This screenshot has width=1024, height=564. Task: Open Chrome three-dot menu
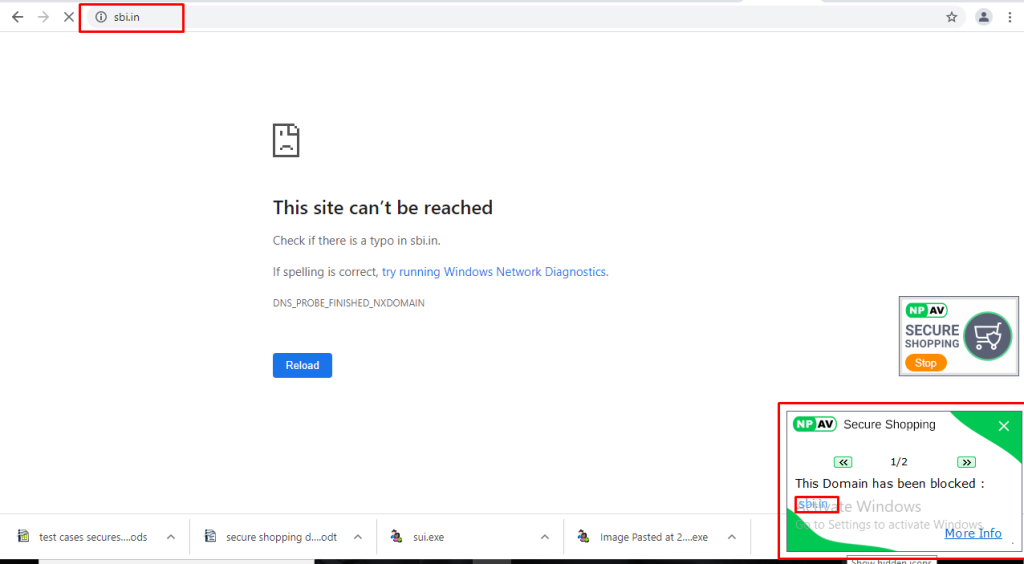click(1012, 17)
